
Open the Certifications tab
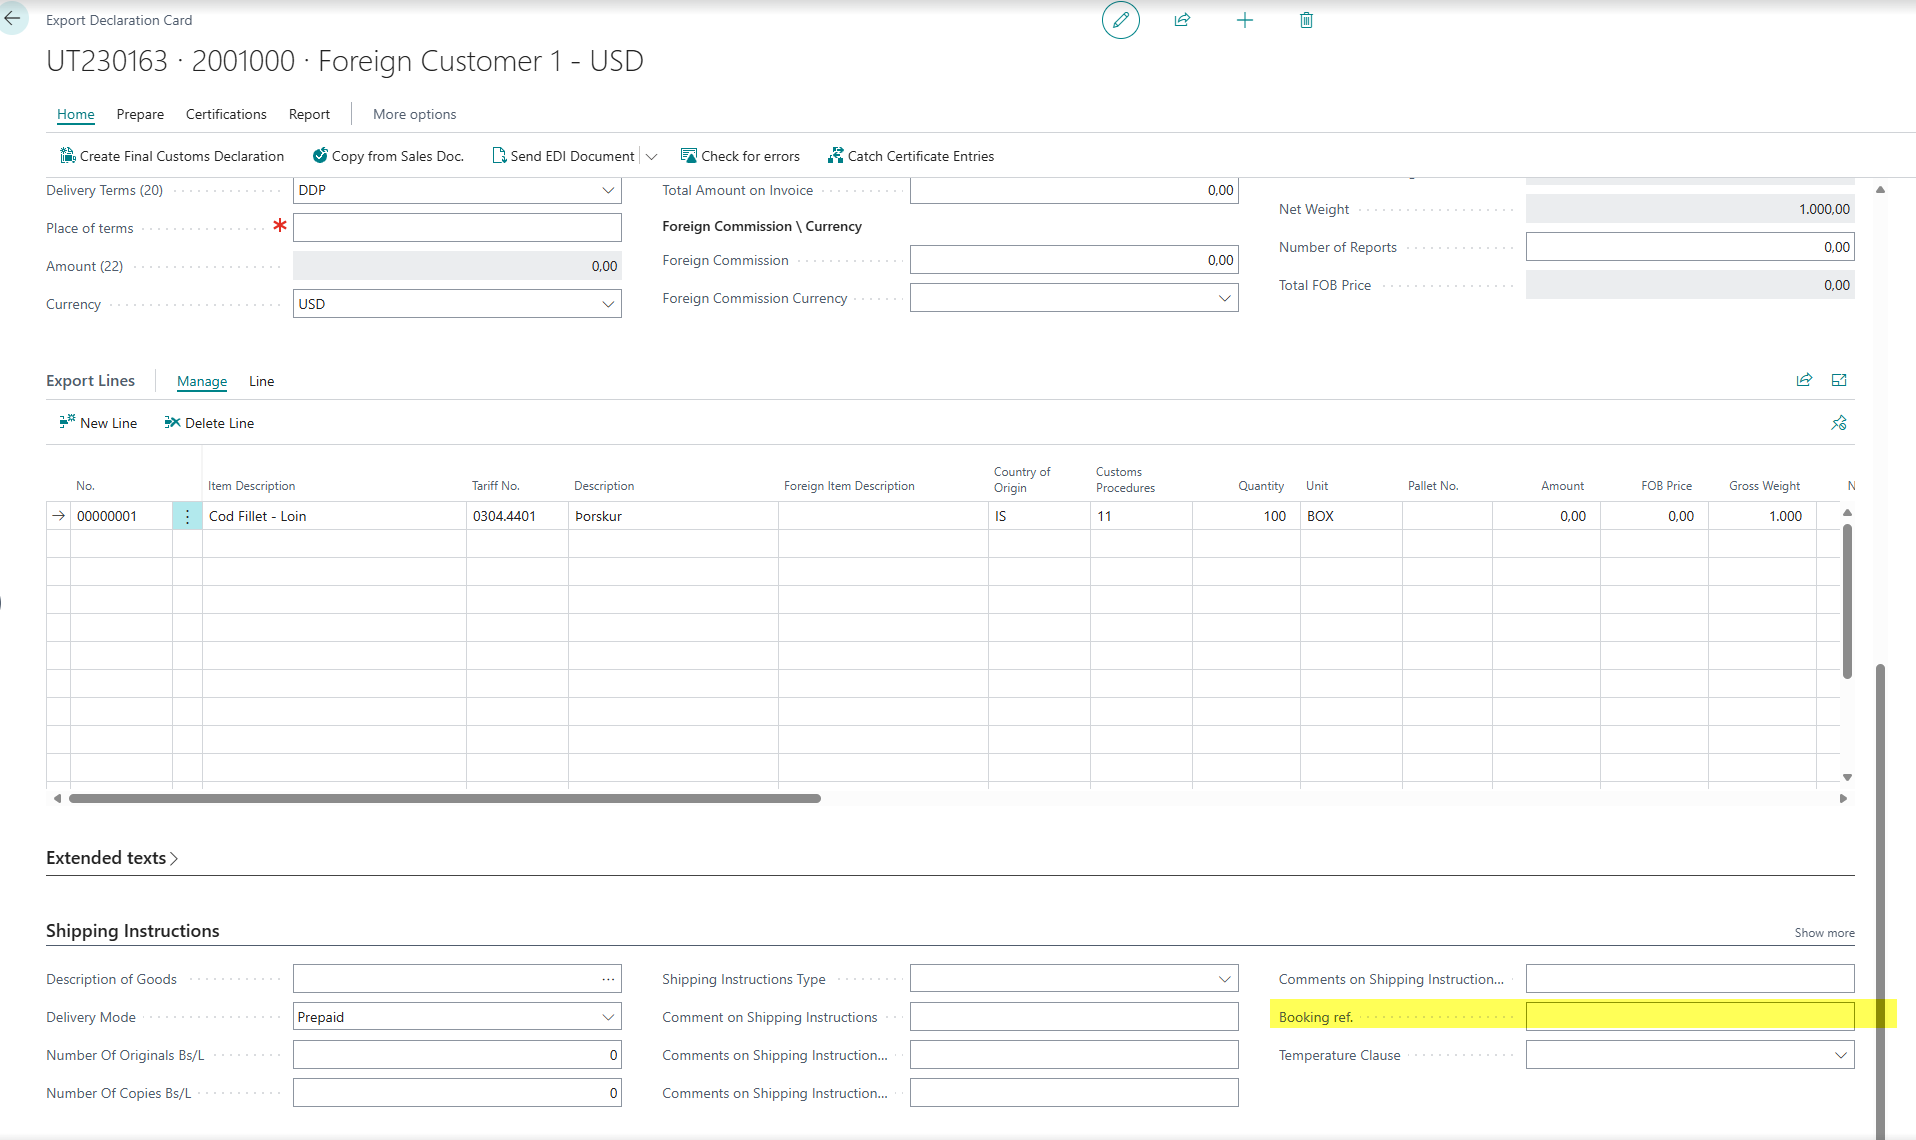[x=226, y=114]
